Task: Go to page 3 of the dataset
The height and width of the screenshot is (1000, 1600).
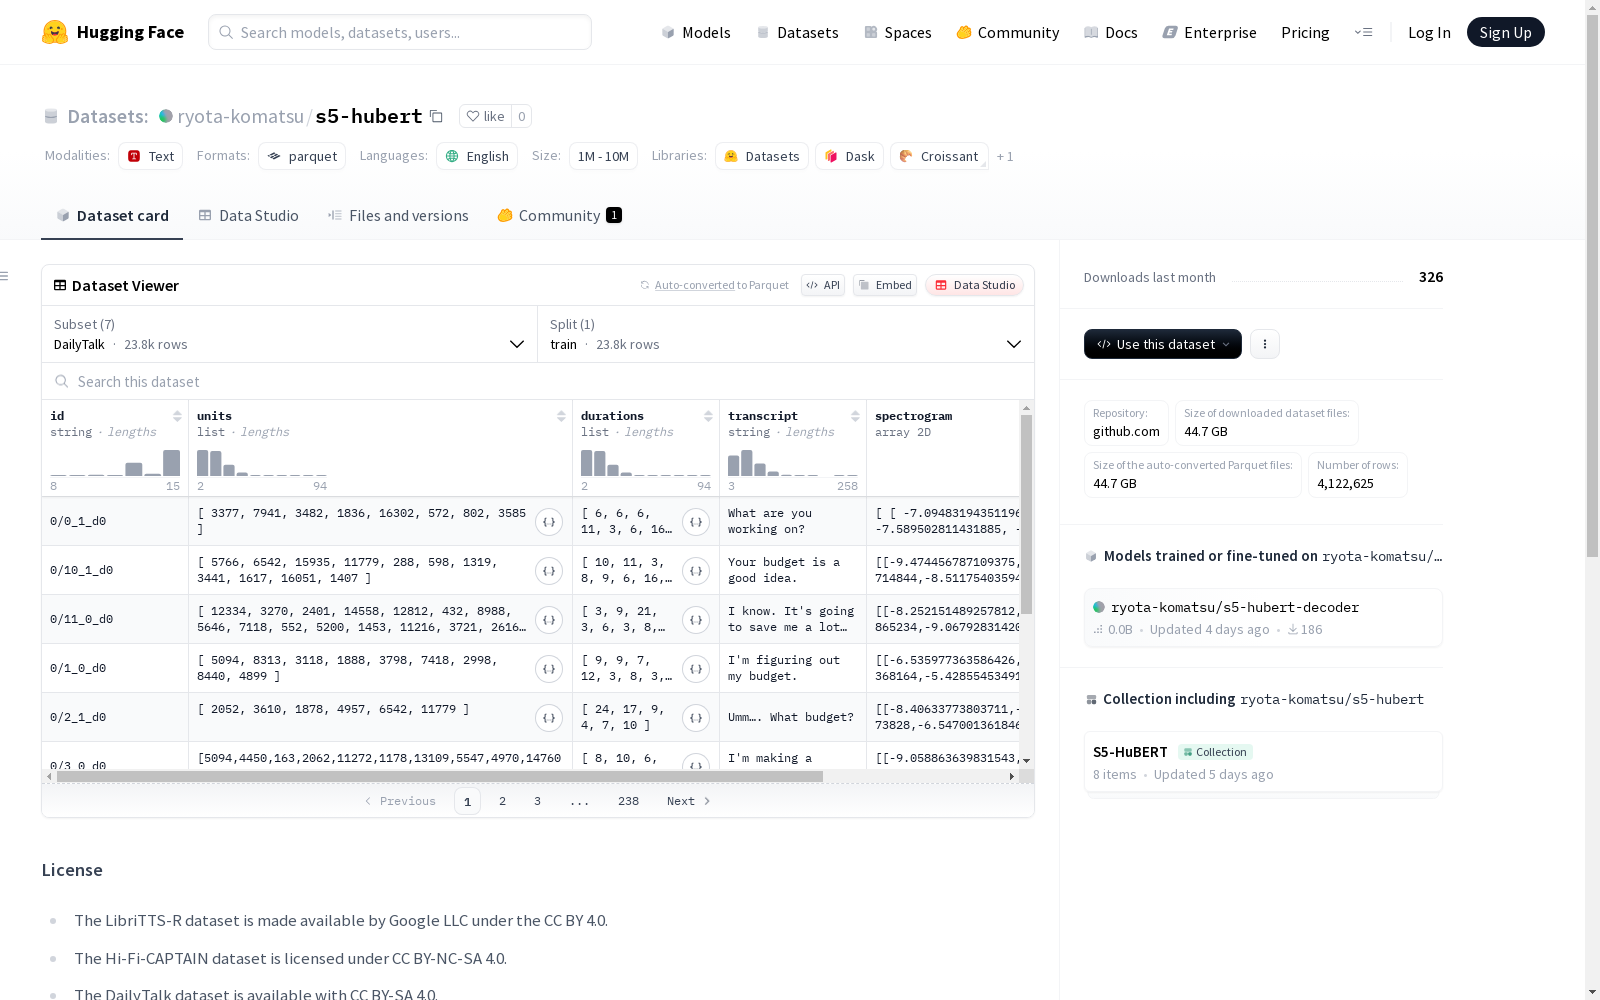Action: click(537, 801)
